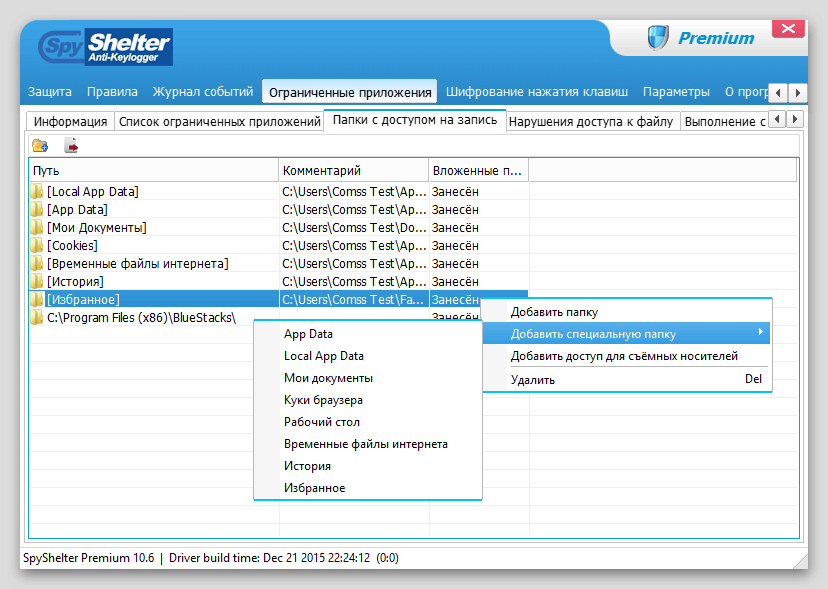
Task: Click folder icon of [Cookies] row
Action: (36, 245)
